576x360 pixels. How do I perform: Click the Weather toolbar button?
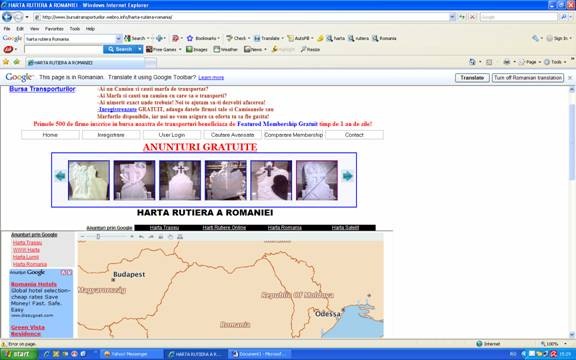pos(226,49)
